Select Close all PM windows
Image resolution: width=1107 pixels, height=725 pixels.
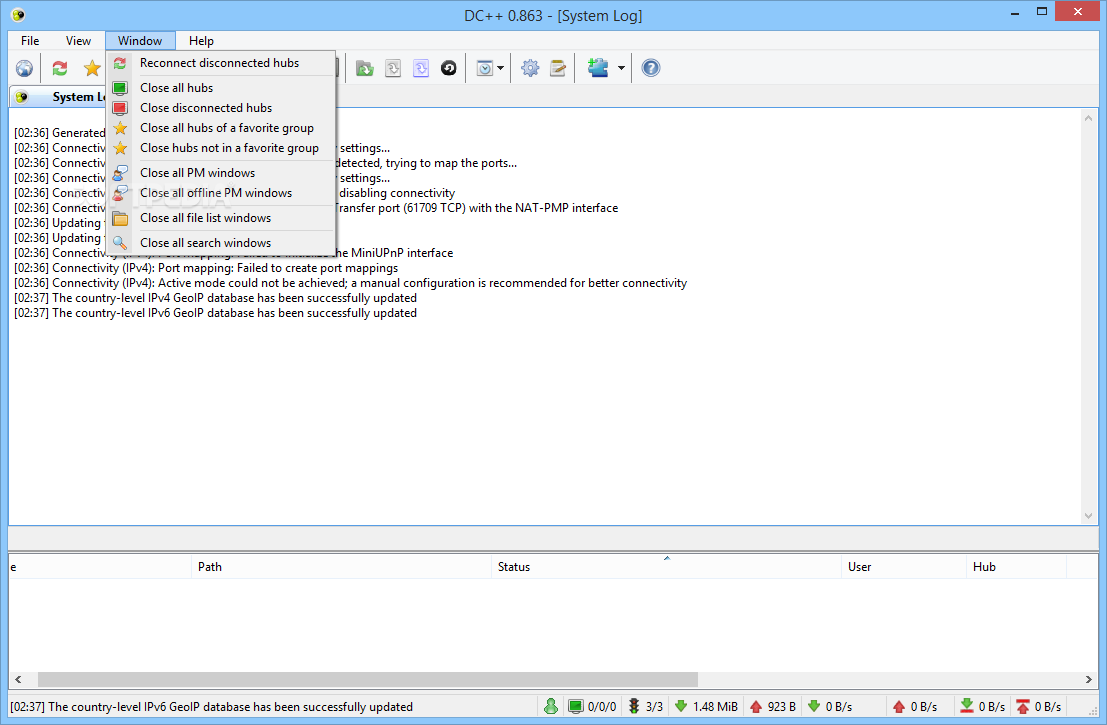[x=220, y=173]
